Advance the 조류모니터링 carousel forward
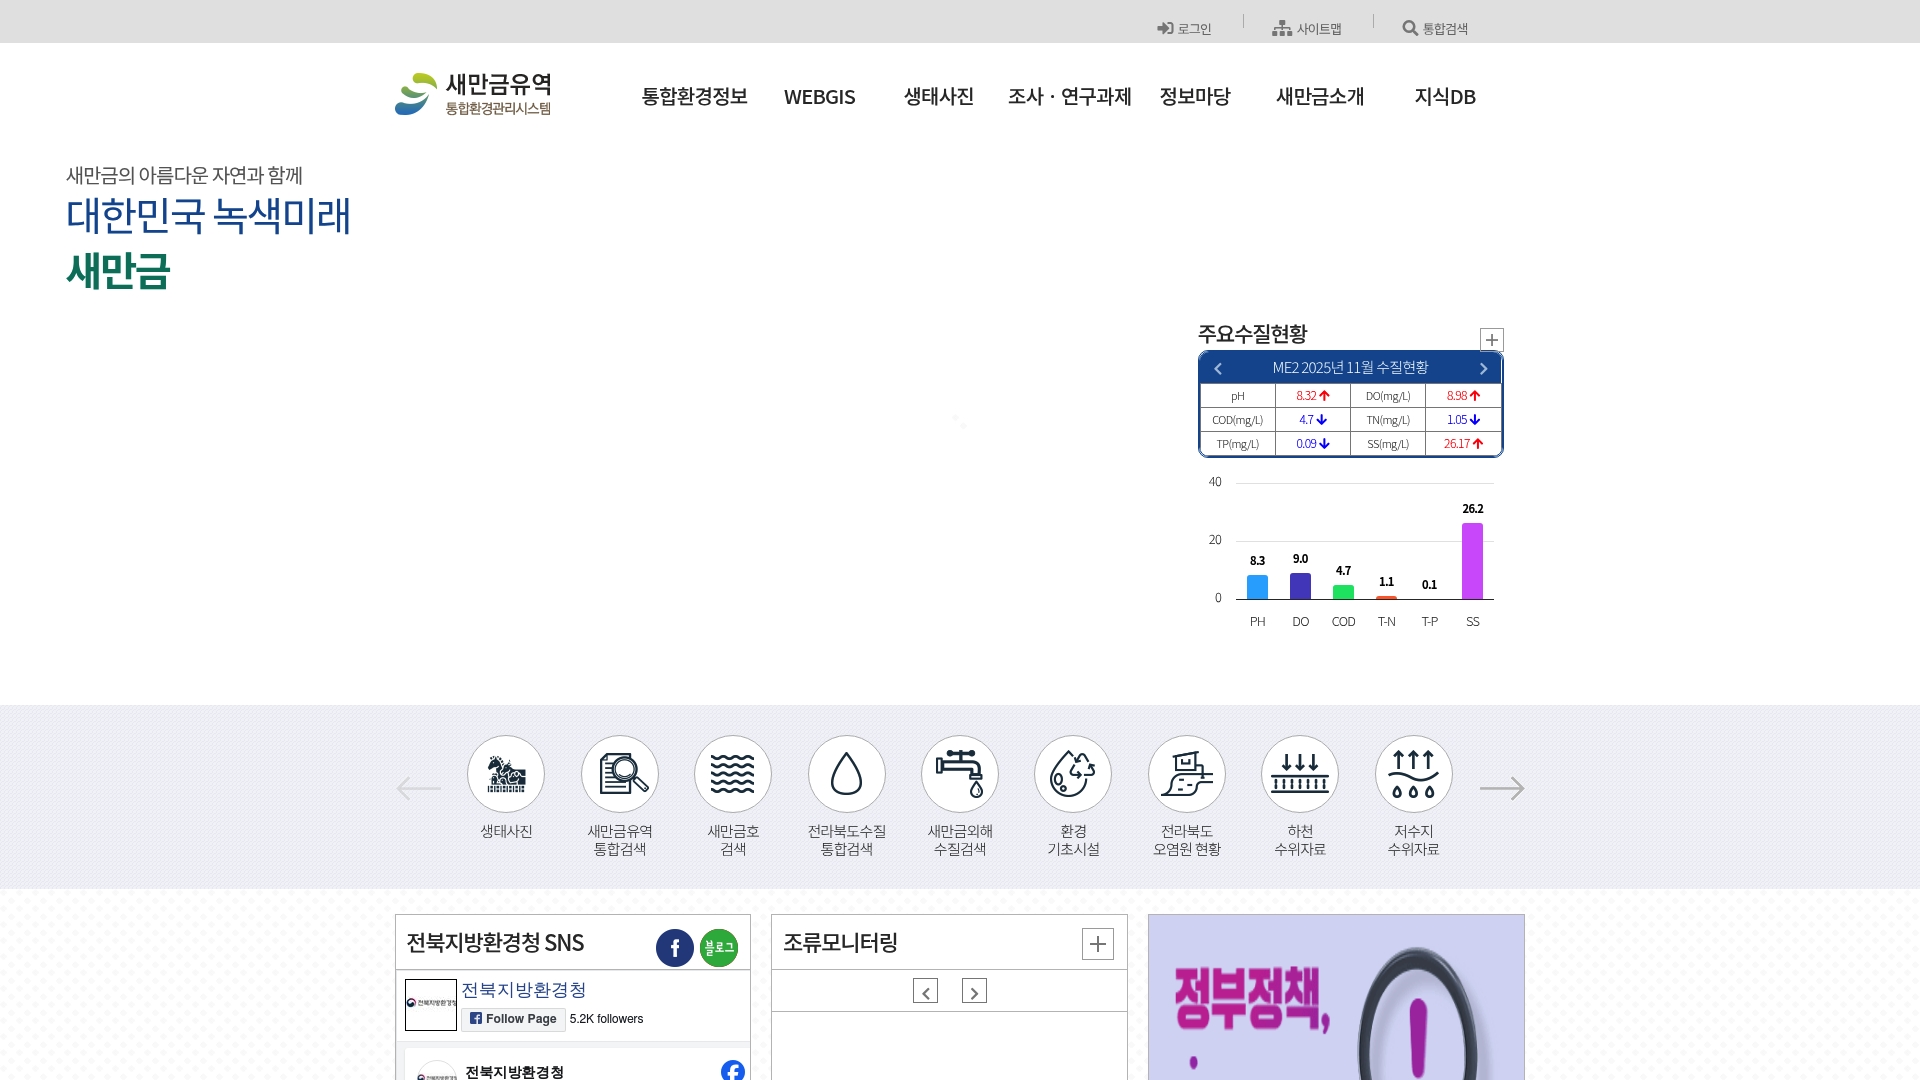This screenshot has width=1920, height=1080. [x=974, y=990]
